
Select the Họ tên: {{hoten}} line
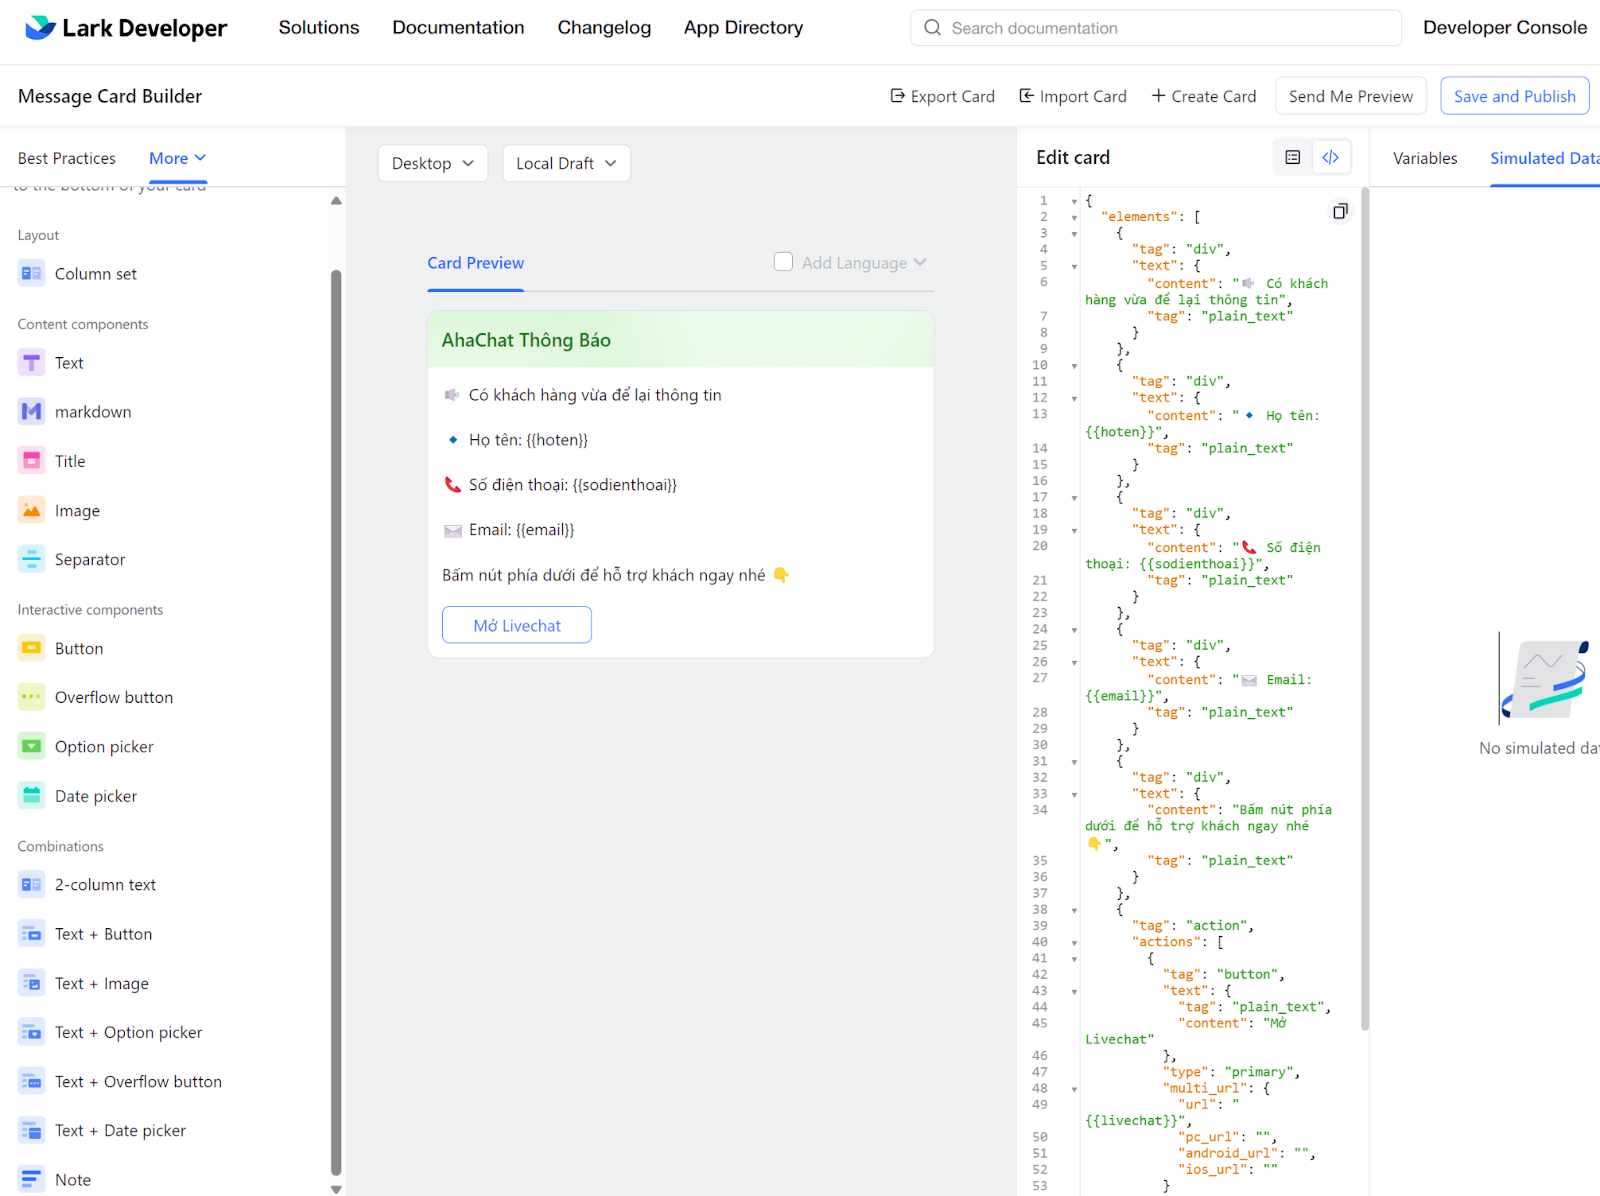coord(517,440)
